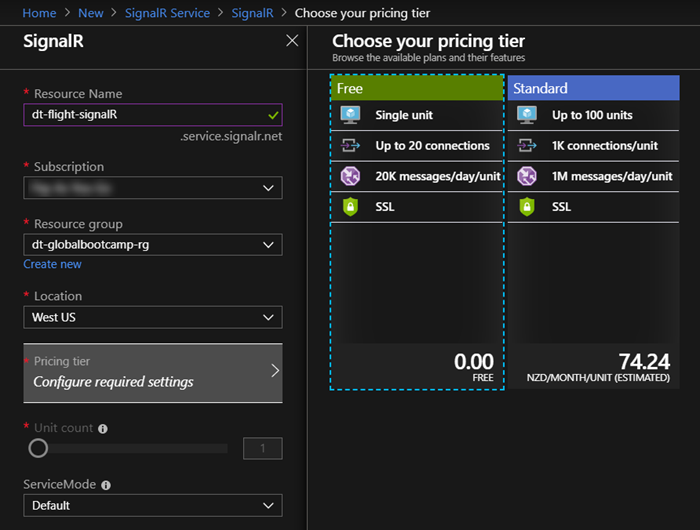Click the SignalR breadcrumb link
This screenshot has height=530, width=700.
tap(252, 13)
